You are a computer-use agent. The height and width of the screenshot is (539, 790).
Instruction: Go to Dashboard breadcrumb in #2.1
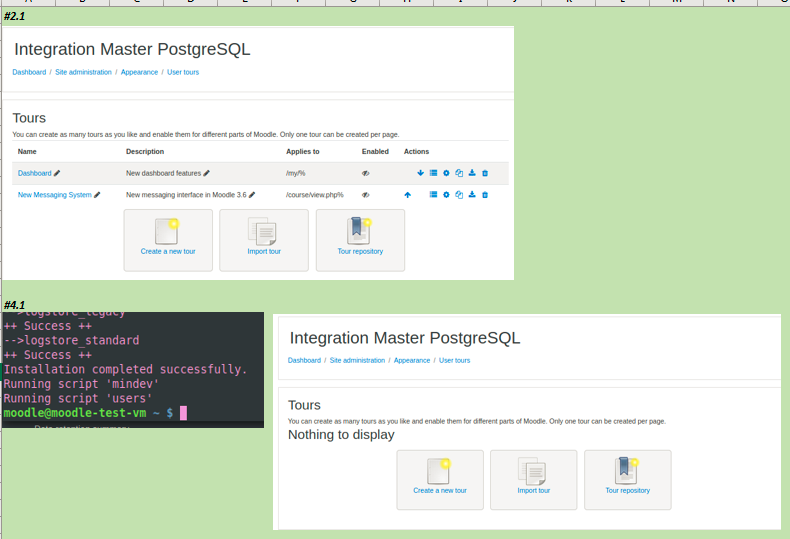[x=29, y=72]
